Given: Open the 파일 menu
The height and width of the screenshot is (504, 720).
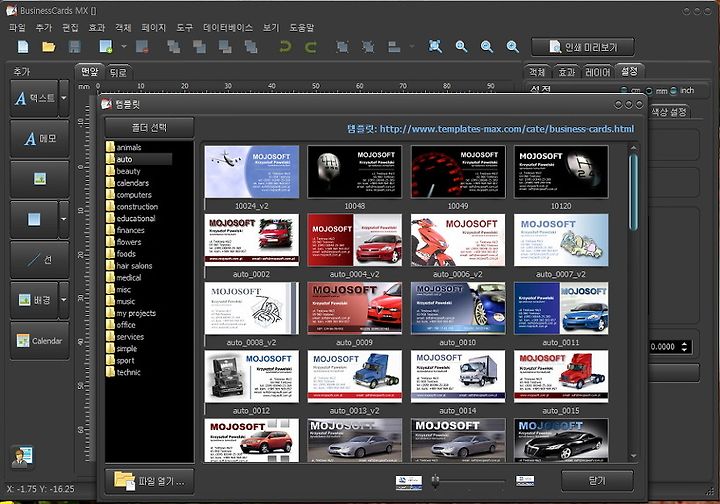Looking at the screenshot, I should [x=17, y=28].
